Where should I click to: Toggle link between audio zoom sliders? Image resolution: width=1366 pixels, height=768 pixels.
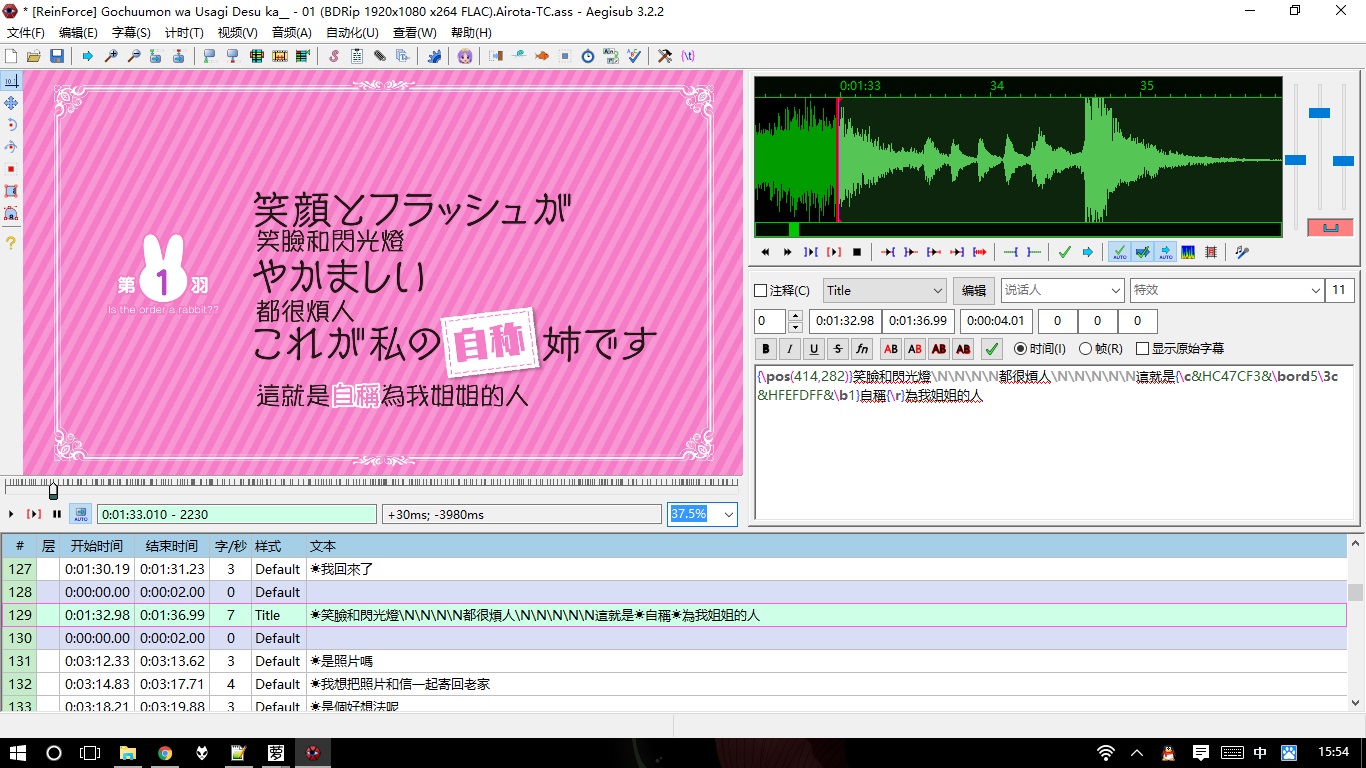(1330, 227)
